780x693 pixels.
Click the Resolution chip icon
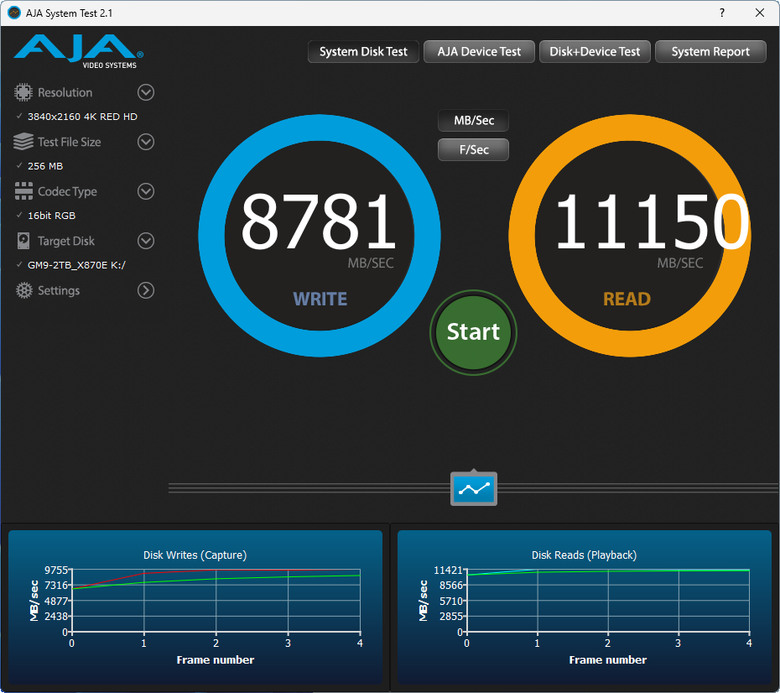pos(23,93)
